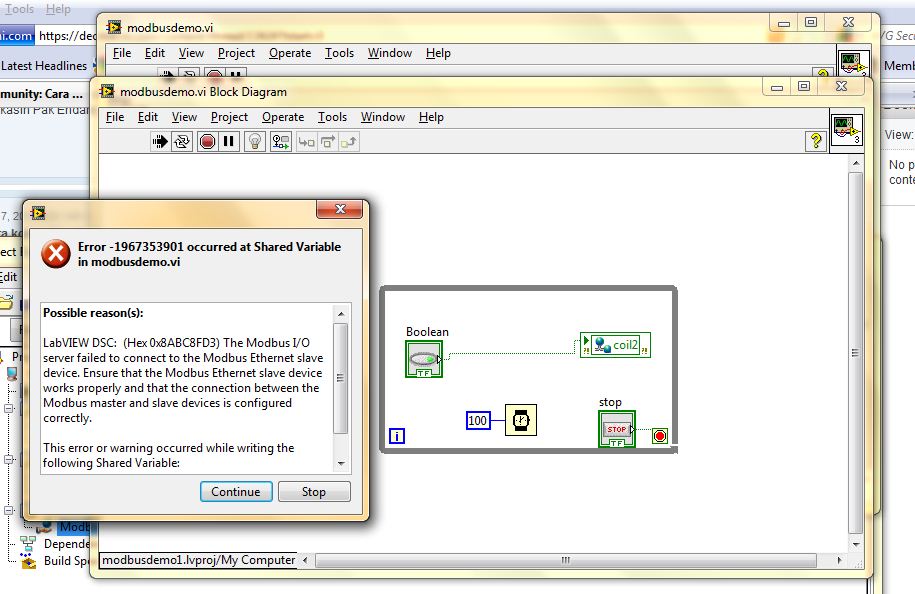Viewport: 915px width, 594px height.
Task: Click the loop iteration terminal 'i'
Action: click(x=397, y=435)
